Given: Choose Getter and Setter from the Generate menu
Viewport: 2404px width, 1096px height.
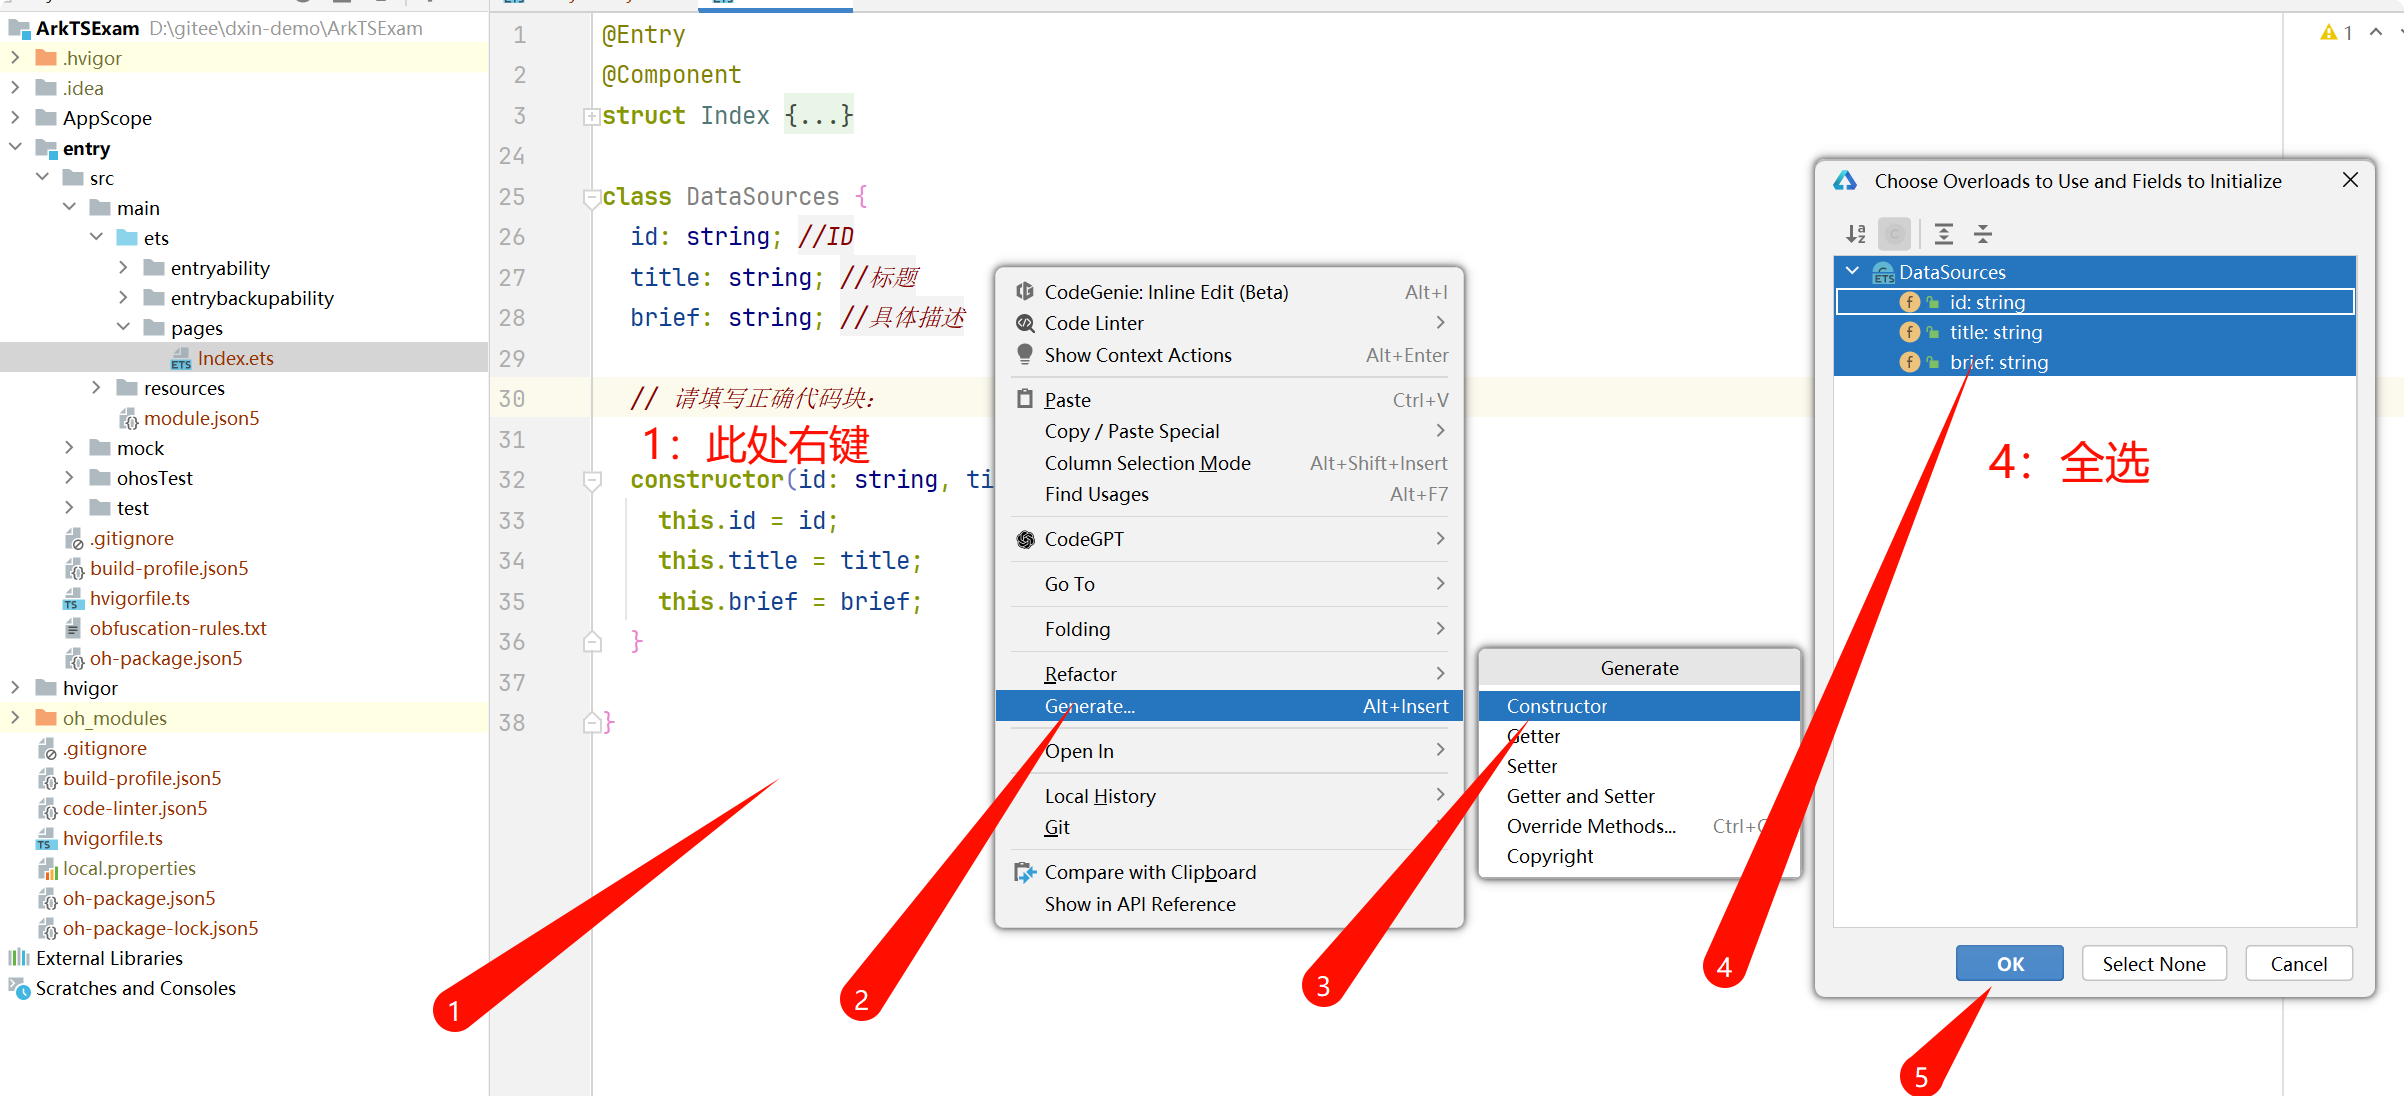Looking at the screenshot, I should click(1580, 796).
